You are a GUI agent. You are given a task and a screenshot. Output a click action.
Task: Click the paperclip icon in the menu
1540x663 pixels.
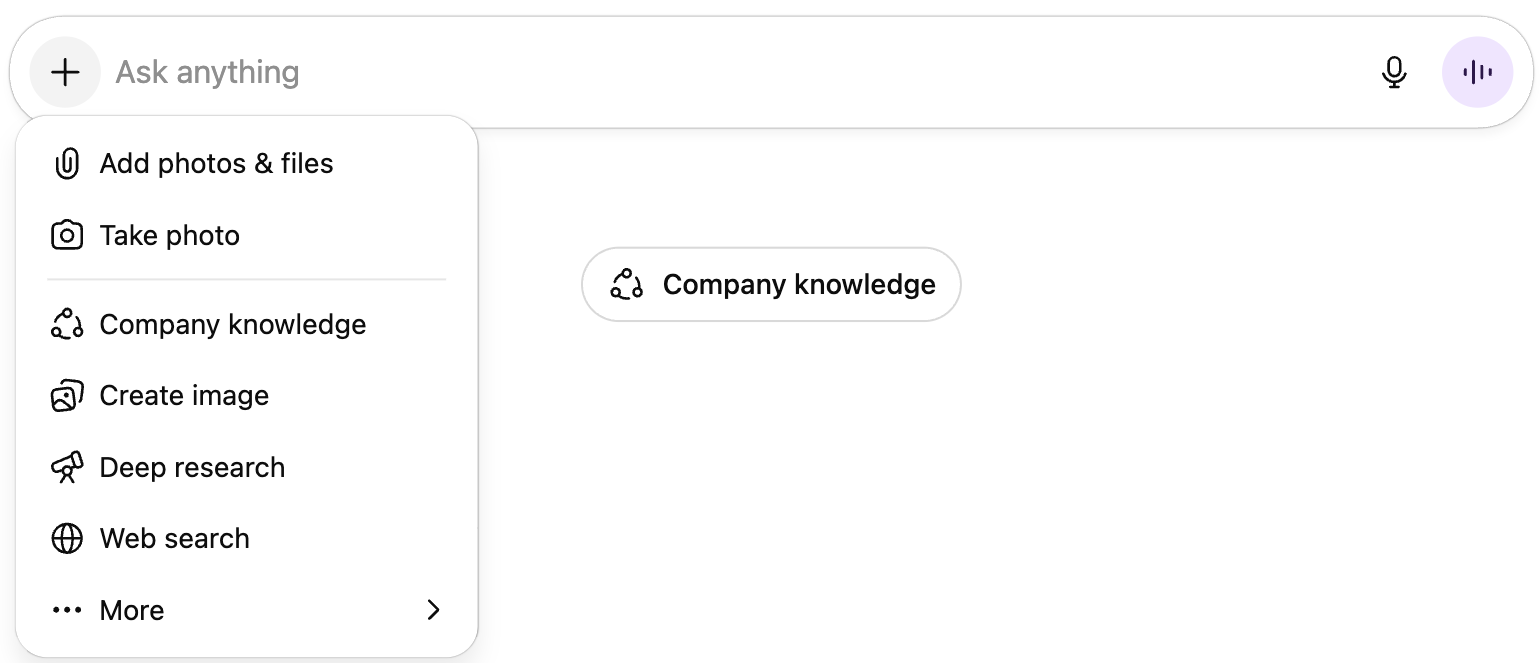tap(67, 164)
